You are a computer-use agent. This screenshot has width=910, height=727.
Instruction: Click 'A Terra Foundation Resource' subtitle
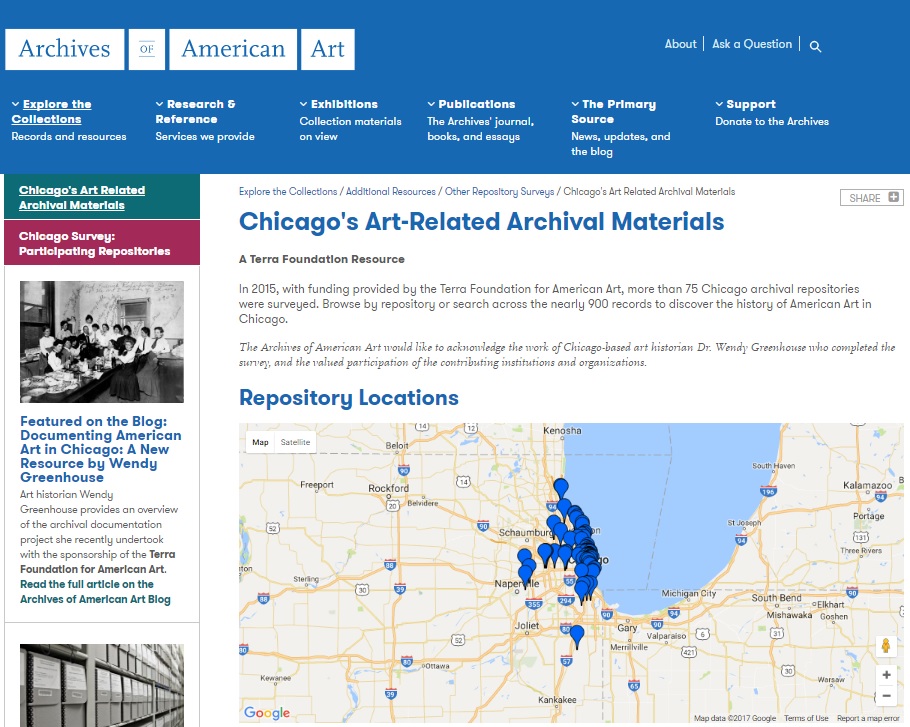coord(322,259)
